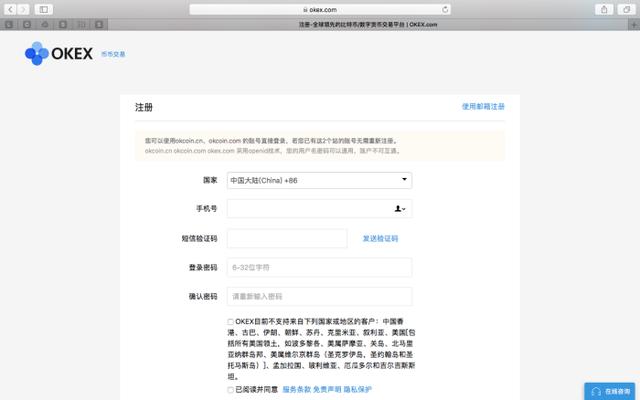Open the 隐私保护 privacy link
The width and height of the screenshot is (640, 400).
click(x=358, y=390)
